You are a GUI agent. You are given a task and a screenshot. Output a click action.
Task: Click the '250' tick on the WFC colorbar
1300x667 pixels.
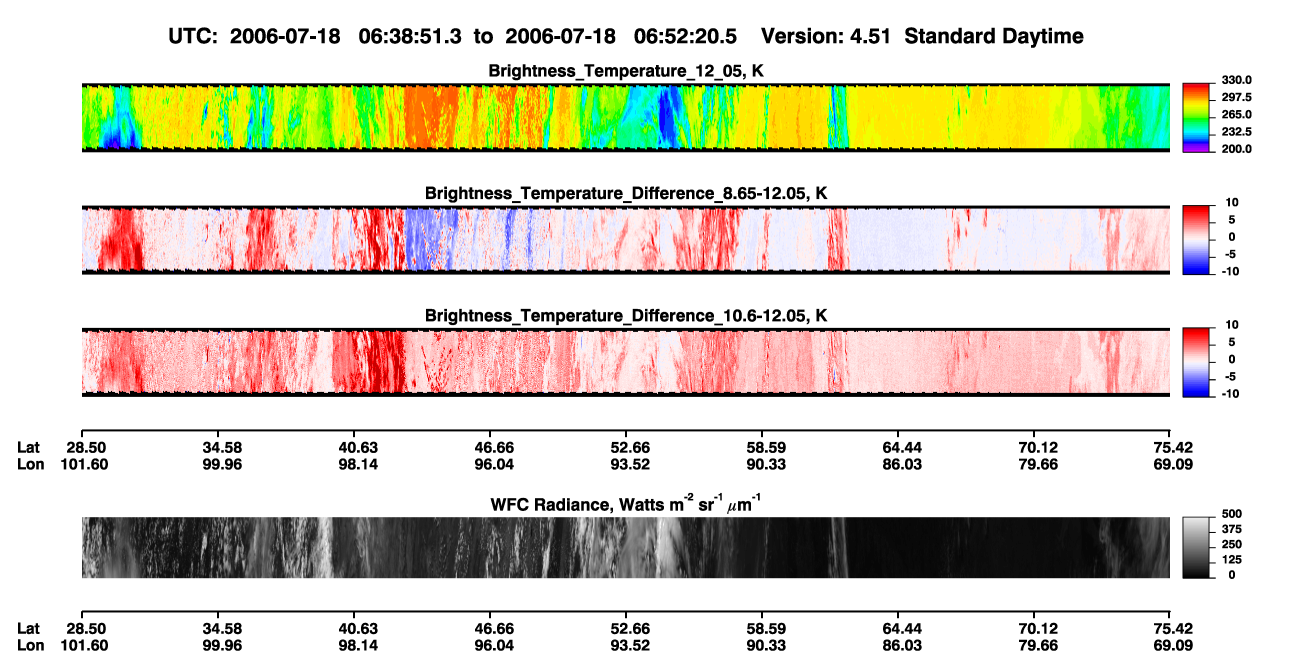[1232, 546]
